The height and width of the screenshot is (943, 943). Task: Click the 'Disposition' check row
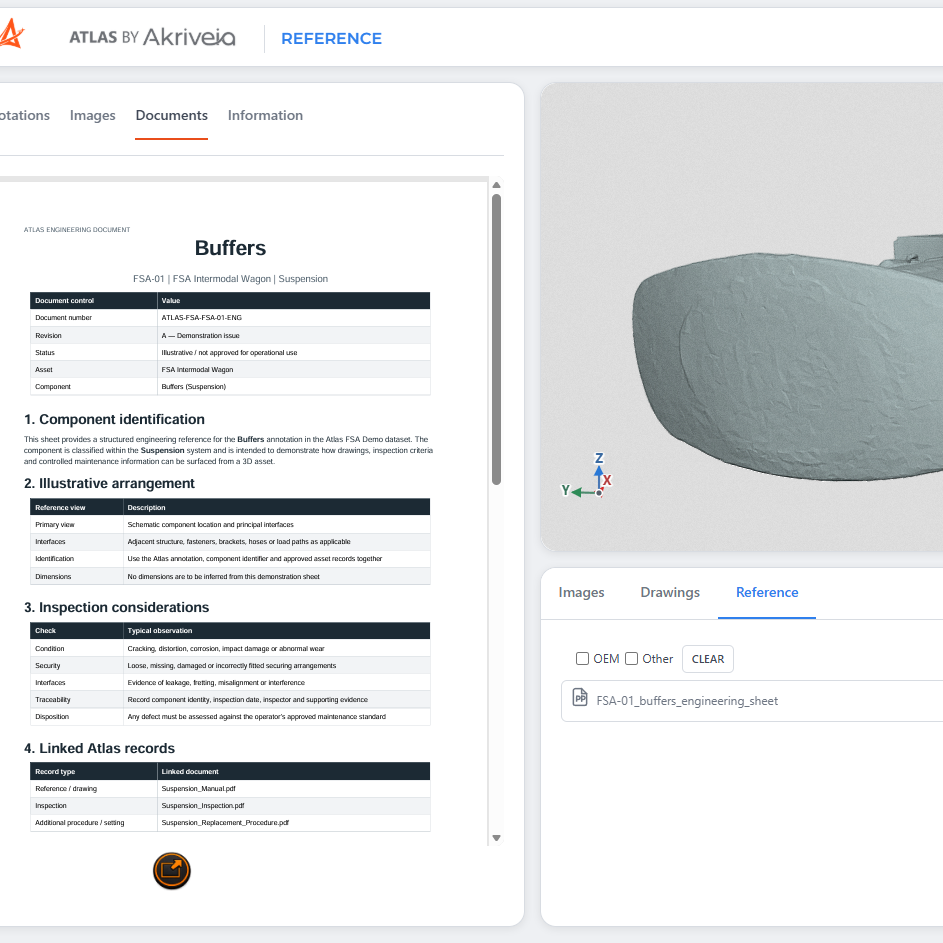230,716
